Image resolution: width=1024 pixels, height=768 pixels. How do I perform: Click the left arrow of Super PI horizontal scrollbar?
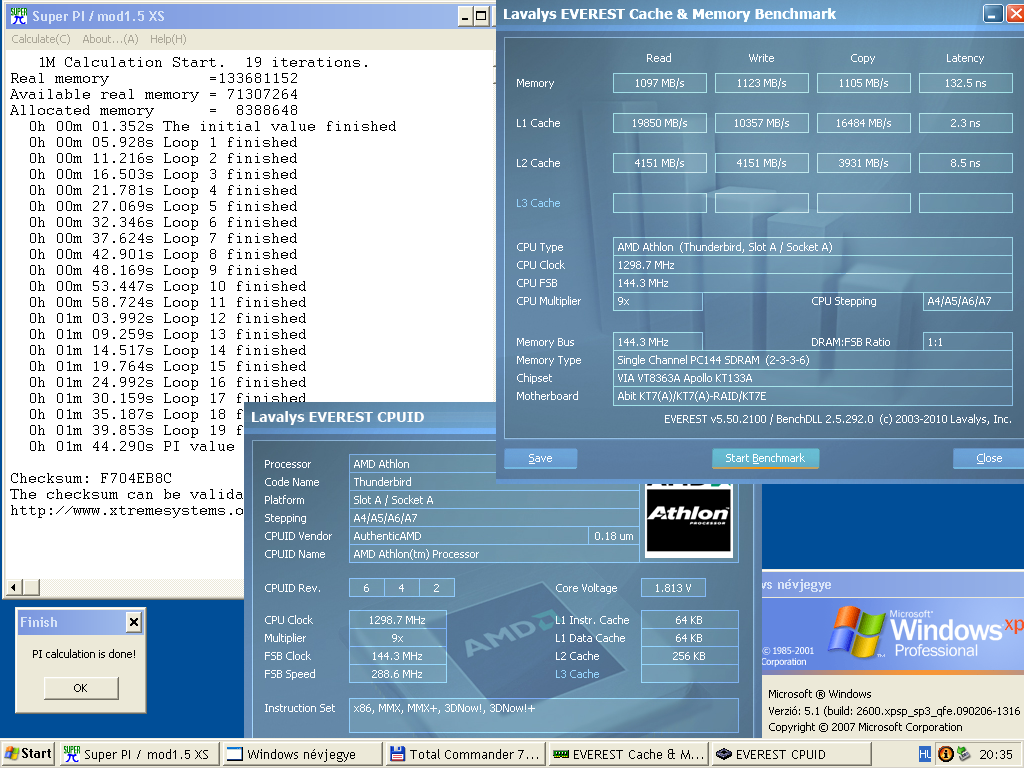[x=13, y=588]
